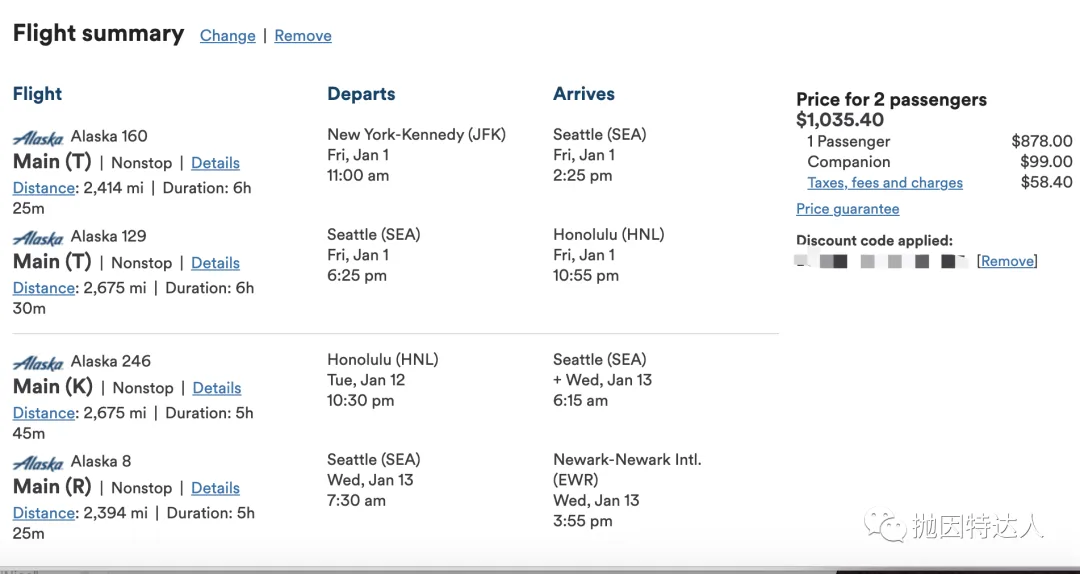Open Details for Alaska 129 flight

coord(215,263)
